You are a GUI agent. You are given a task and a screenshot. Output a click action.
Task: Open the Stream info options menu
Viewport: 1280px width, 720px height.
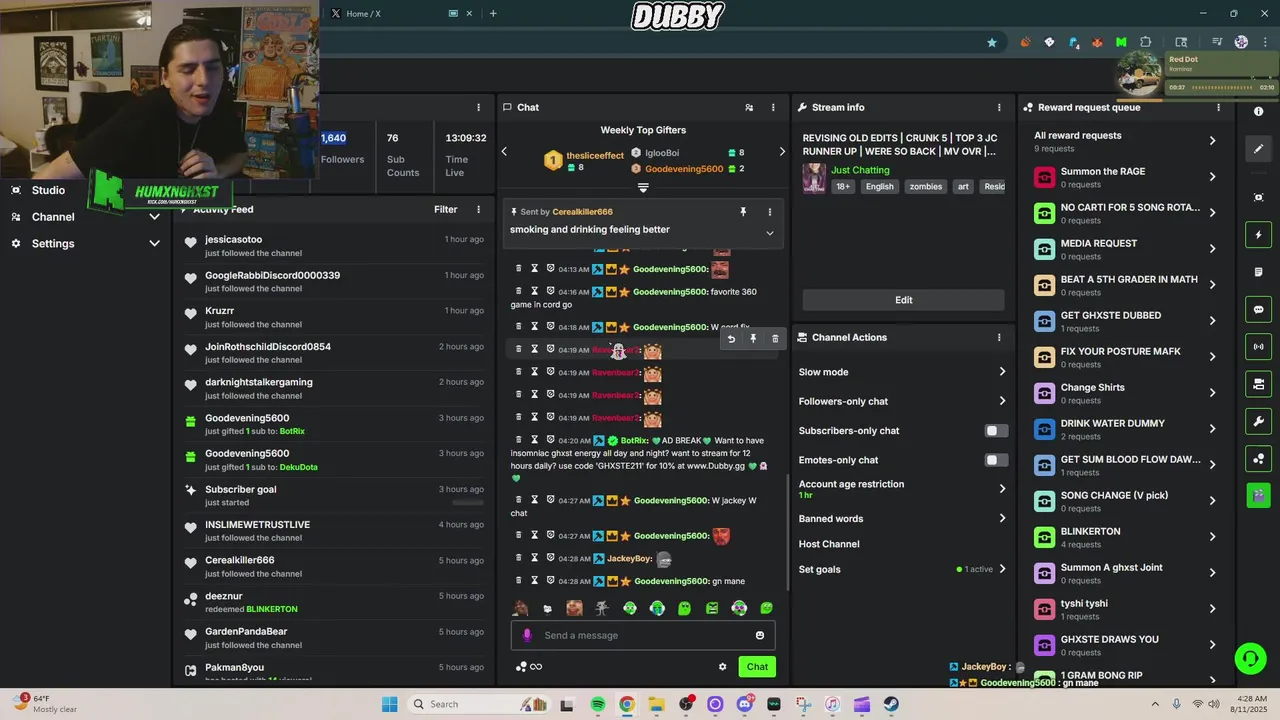point(999,107)
